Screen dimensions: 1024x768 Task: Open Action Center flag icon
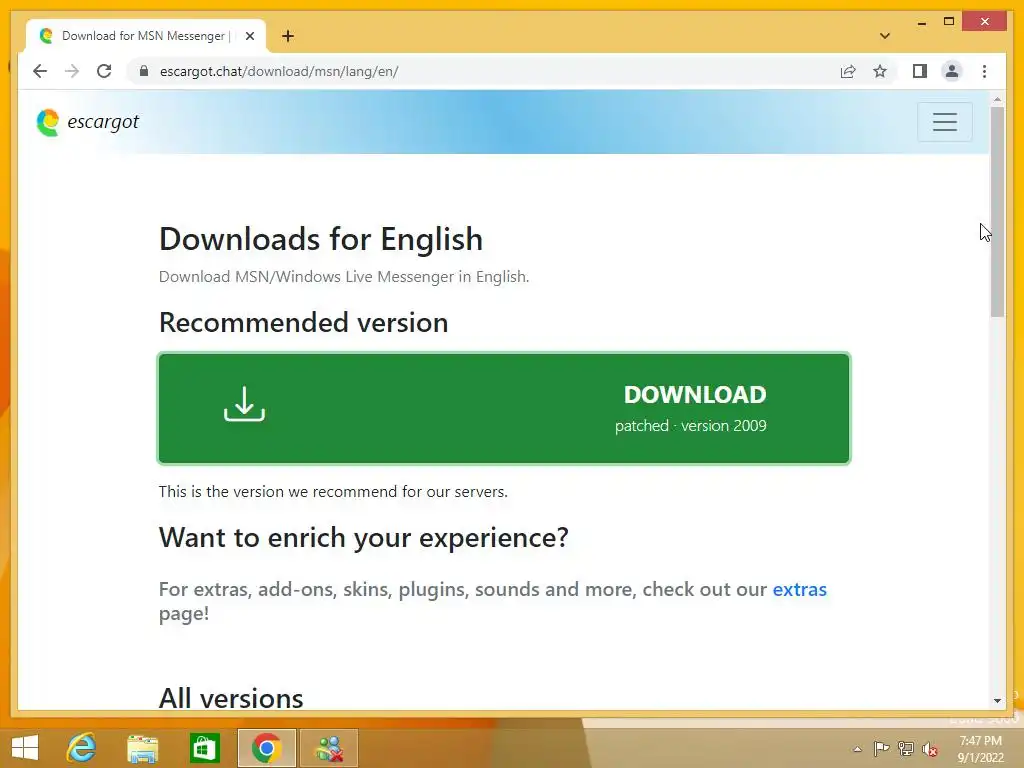click(x=881, y=749)
